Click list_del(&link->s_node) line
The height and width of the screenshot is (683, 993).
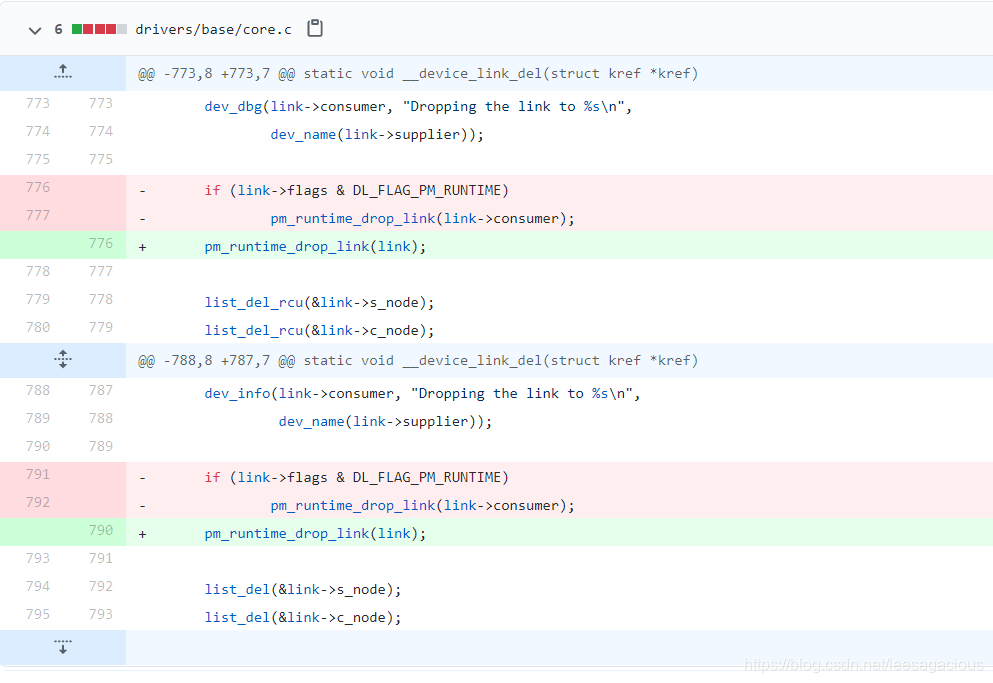(303, 590)
